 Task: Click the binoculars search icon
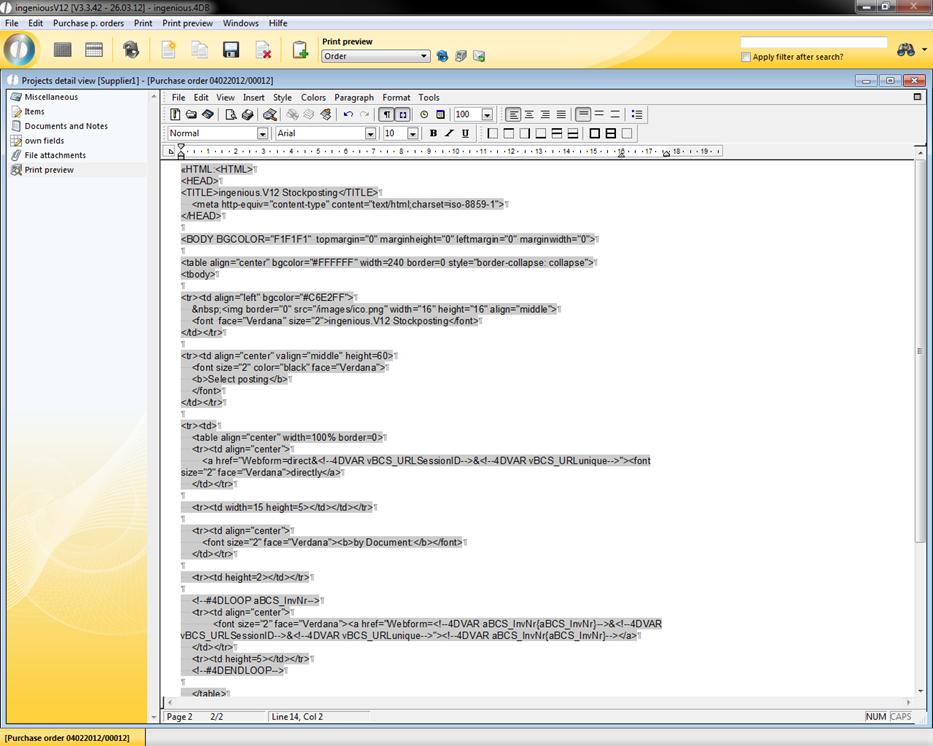pyautogui.click(x=906, y=50)
